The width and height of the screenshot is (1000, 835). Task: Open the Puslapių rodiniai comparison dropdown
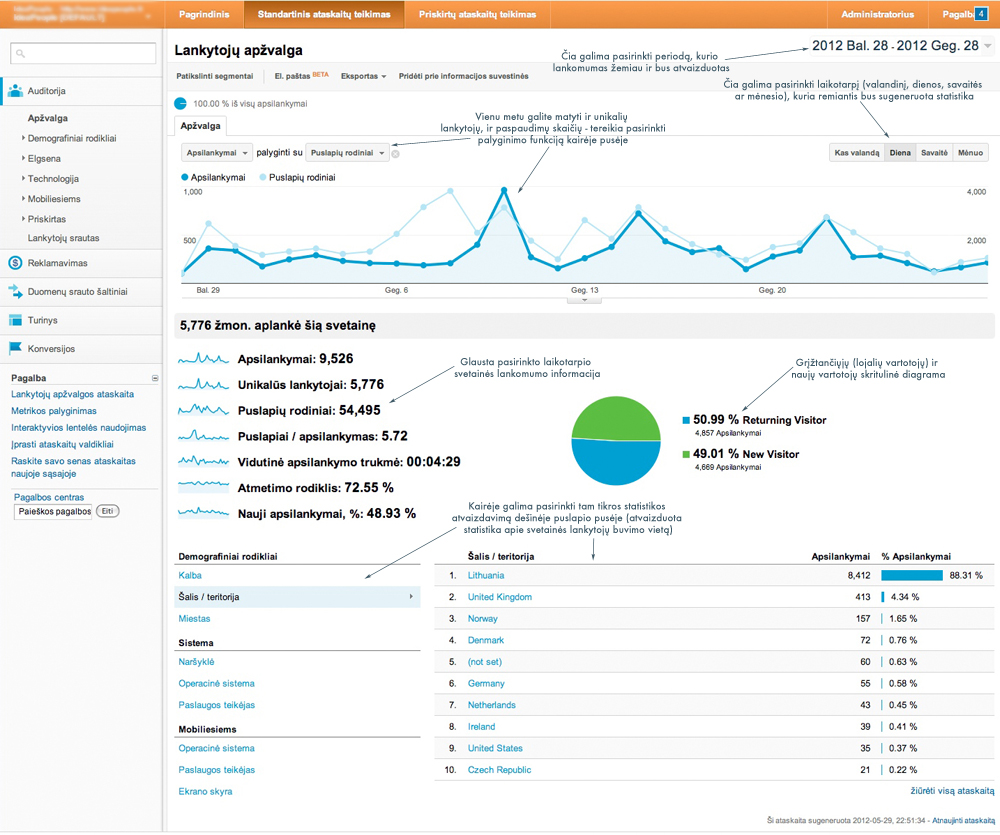[348, 153]
